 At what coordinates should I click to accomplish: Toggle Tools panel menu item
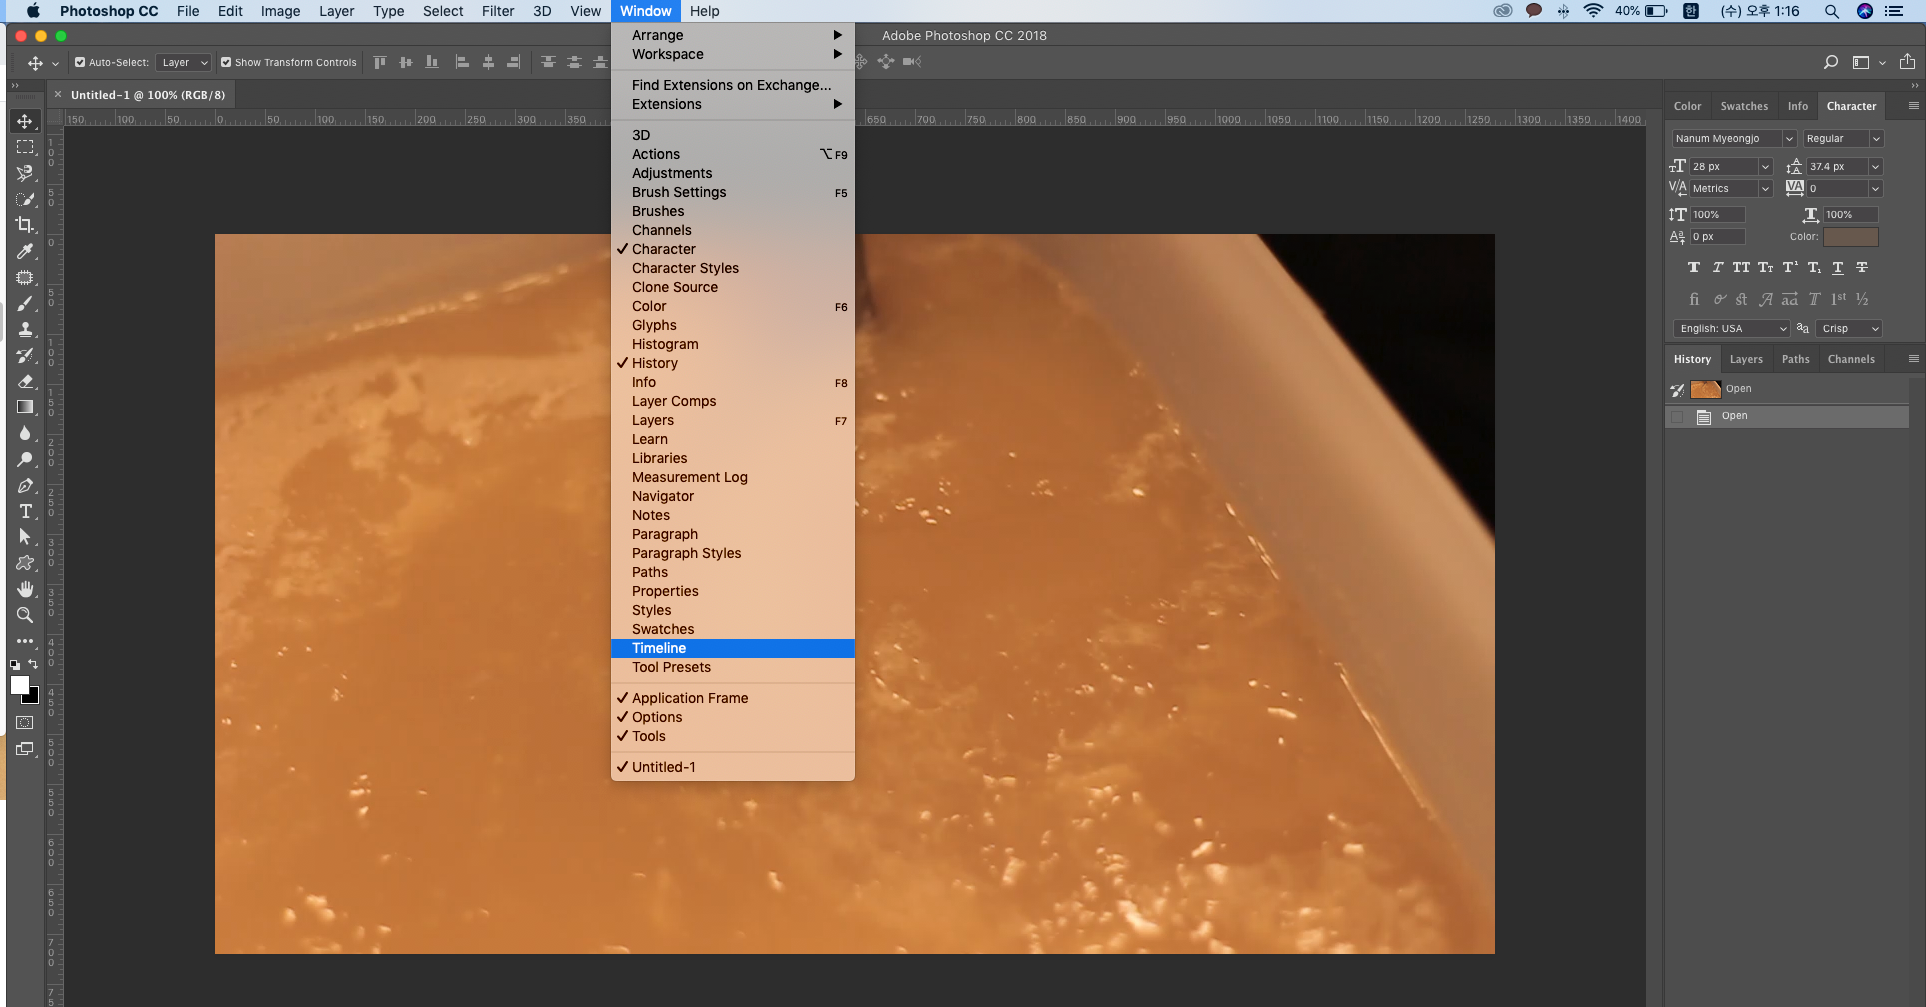point(733,736)
